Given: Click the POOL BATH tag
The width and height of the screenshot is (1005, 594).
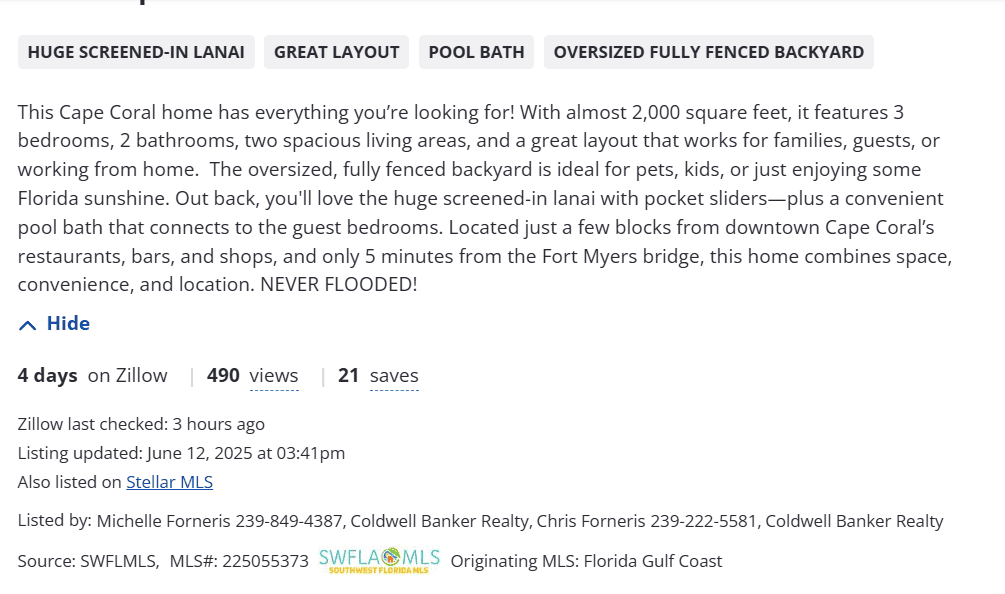Looking at the screenshot, I should [x=476, y=52].
